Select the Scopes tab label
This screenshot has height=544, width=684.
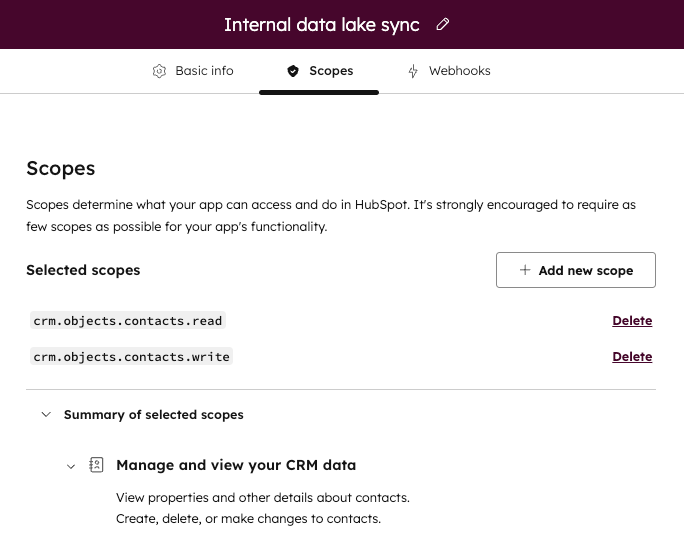click(331, 71)
